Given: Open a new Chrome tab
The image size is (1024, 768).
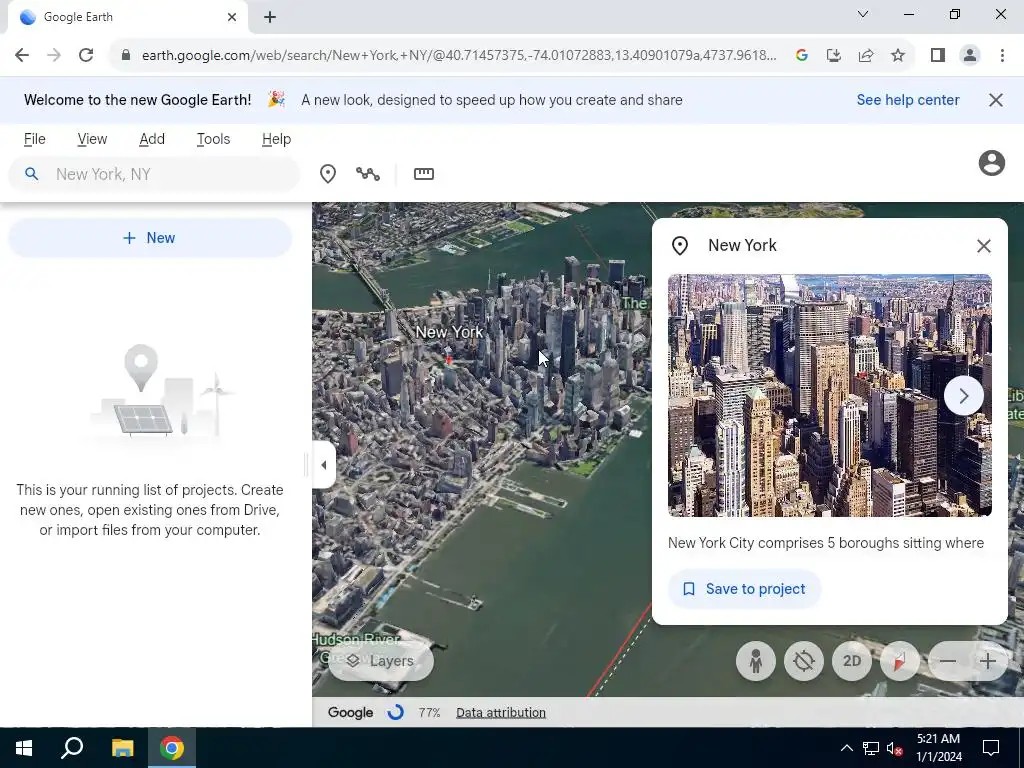Looking at the screenshot, I should tap(270, 17).
